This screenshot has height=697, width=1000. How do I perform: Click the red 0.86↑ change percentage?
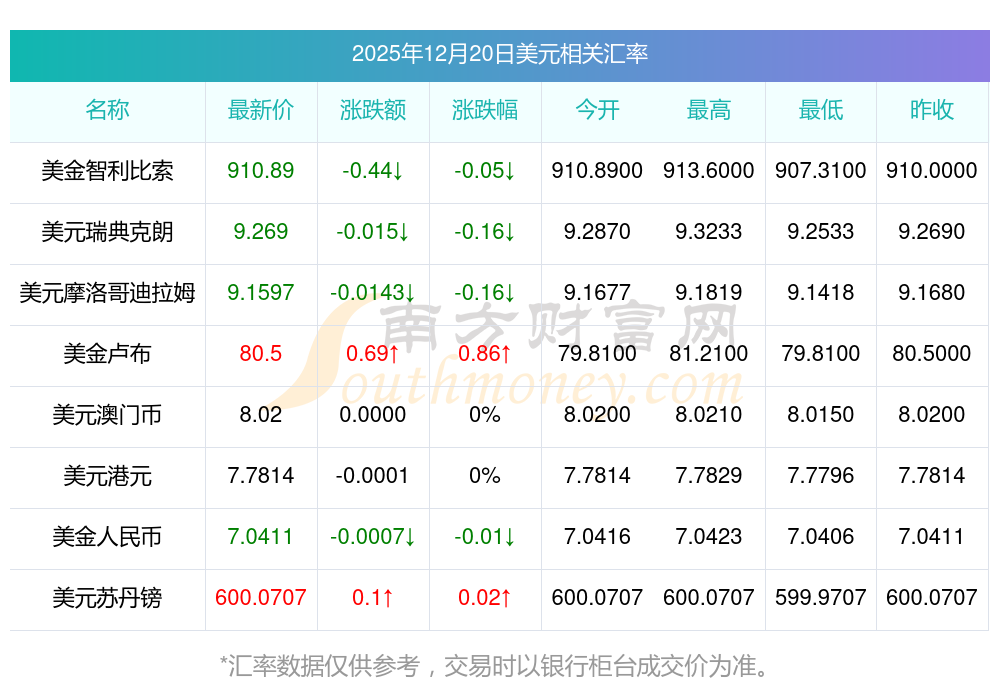pos(485,354)
